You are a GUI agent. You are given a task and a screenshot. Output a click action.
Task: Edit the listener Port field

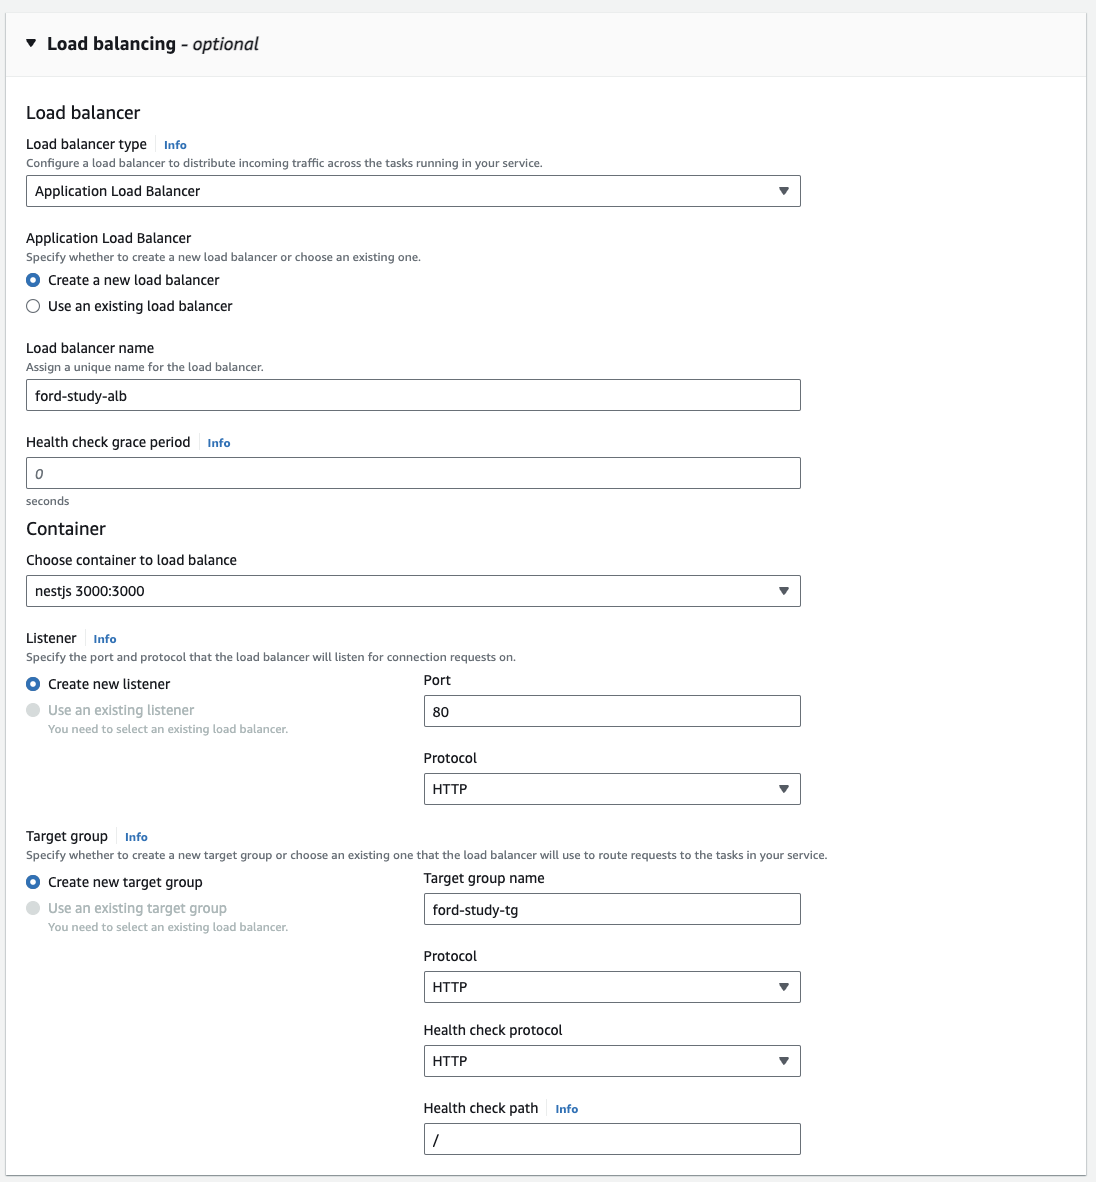pos(612,711)
